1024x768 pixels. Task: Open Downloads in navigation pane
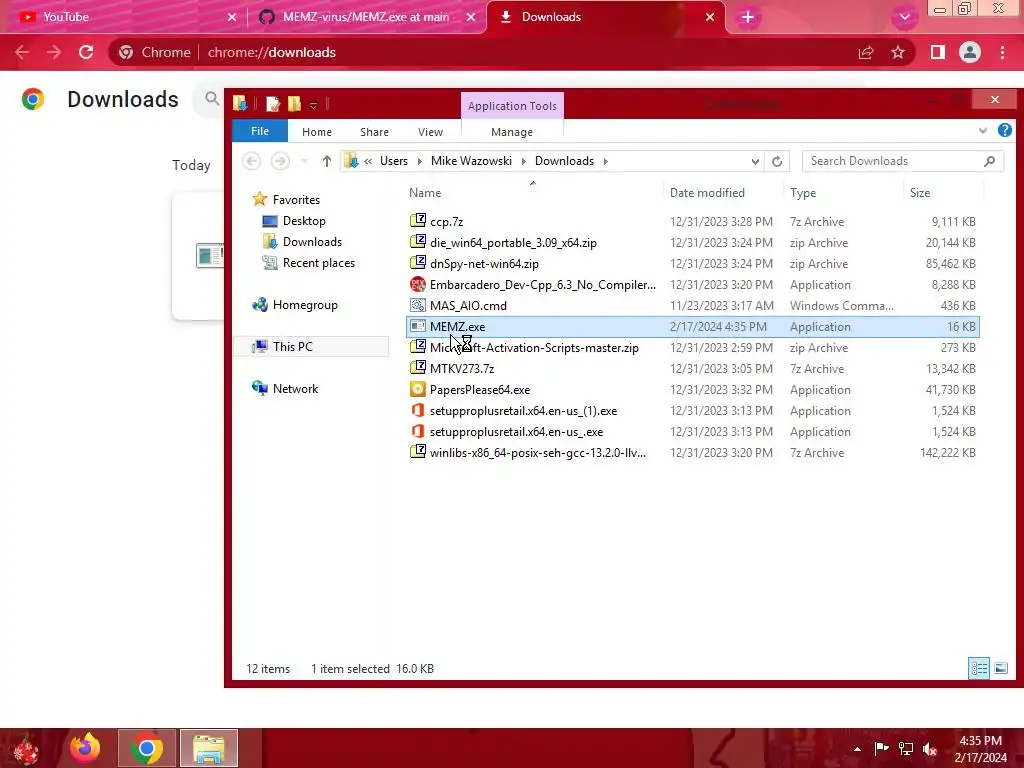[x=312, y=242]
